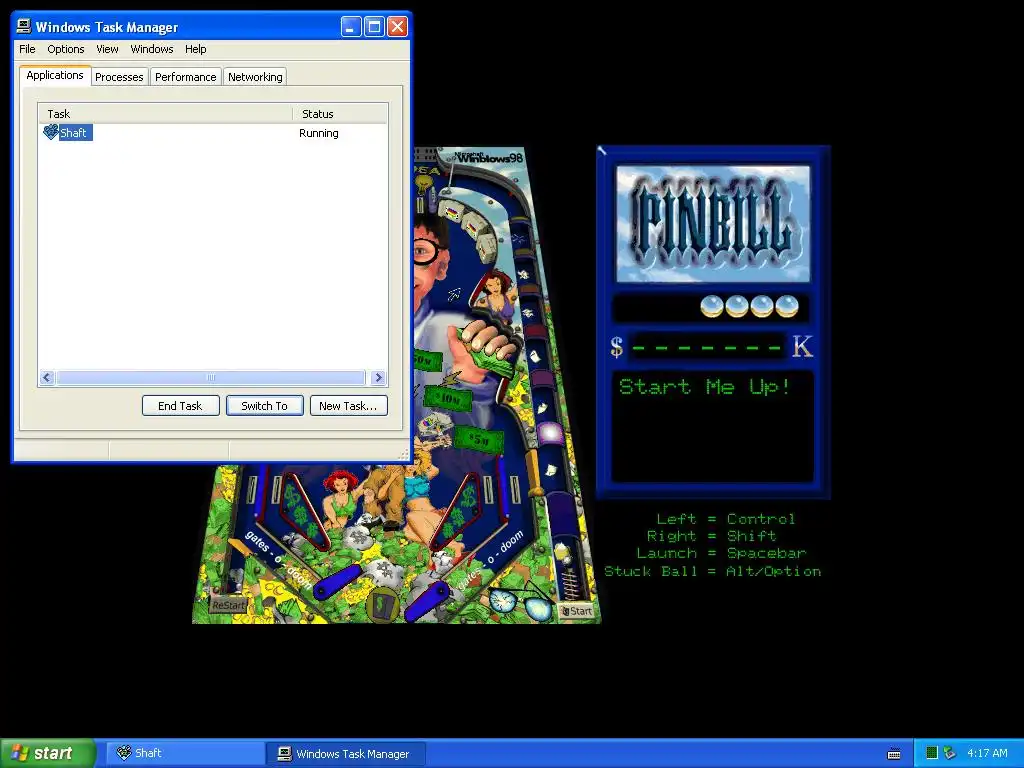Open the Windows menu

pos(152,49)
